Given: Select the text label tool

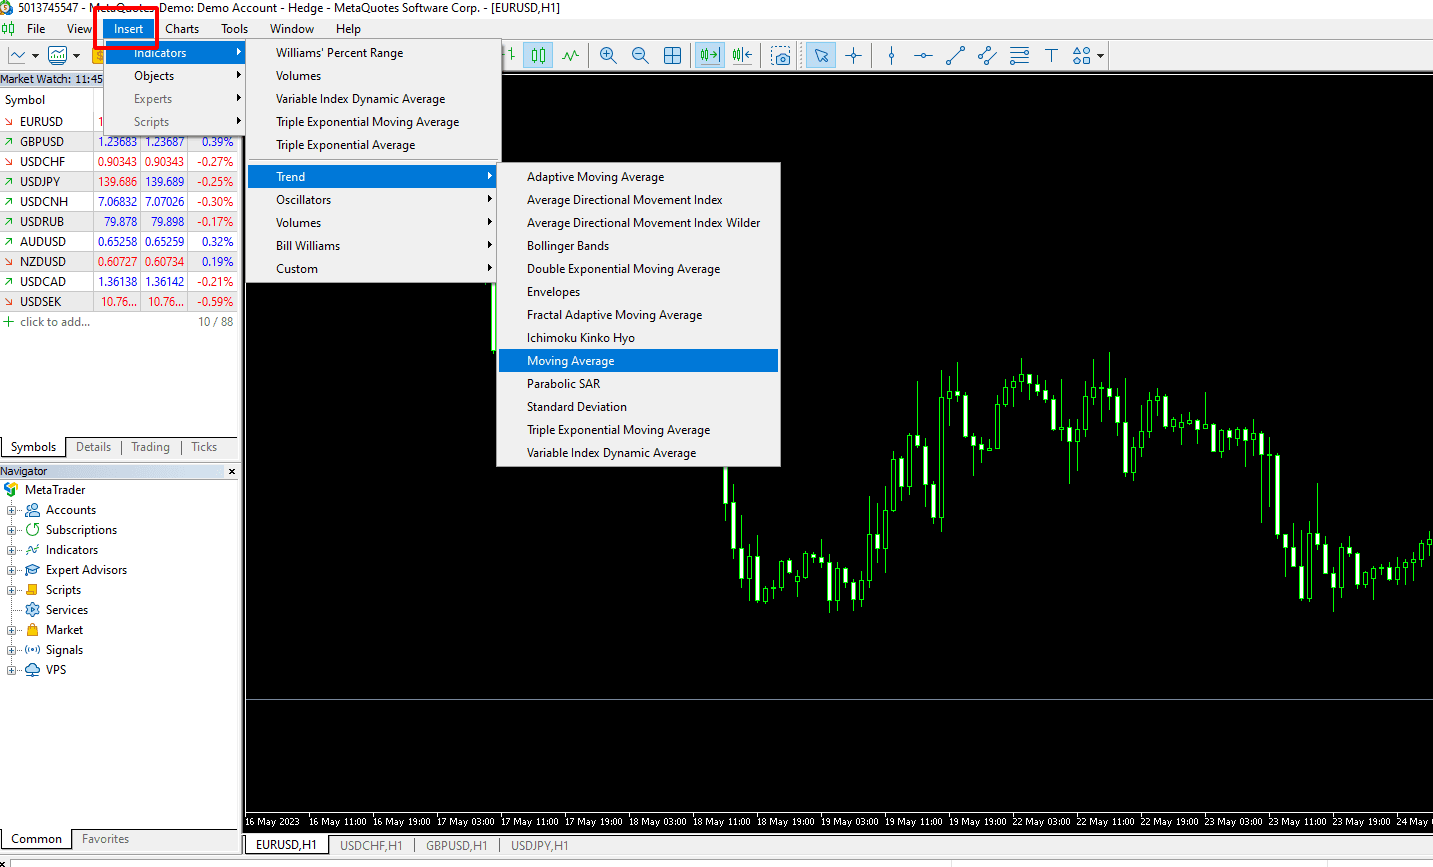Looking at the screenshot, I should tap(1051, 55).
